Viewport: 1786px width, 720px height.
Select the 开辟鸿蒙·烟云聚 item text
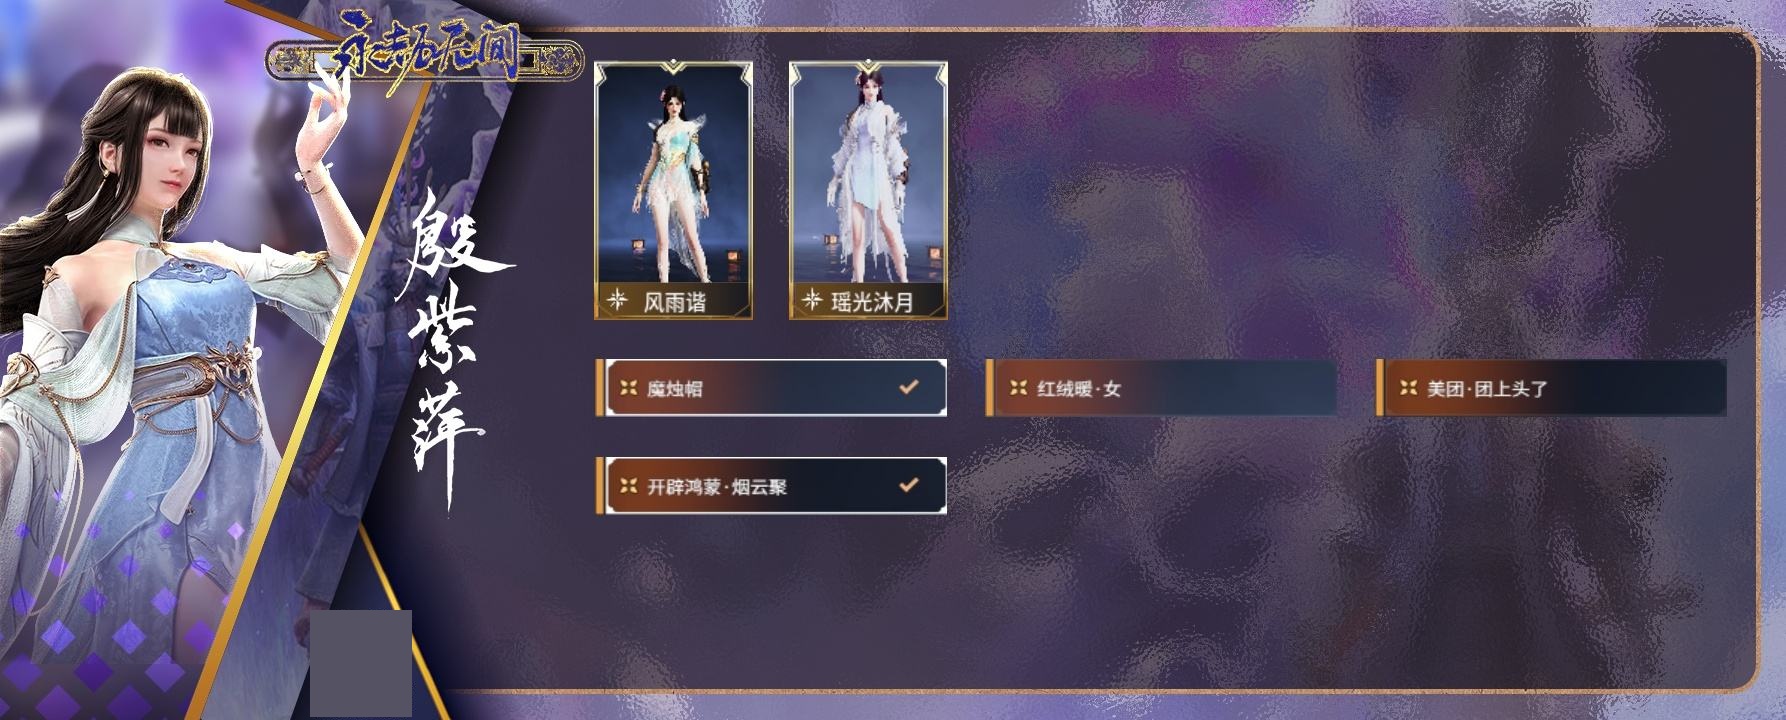click(x=717, y=487)
